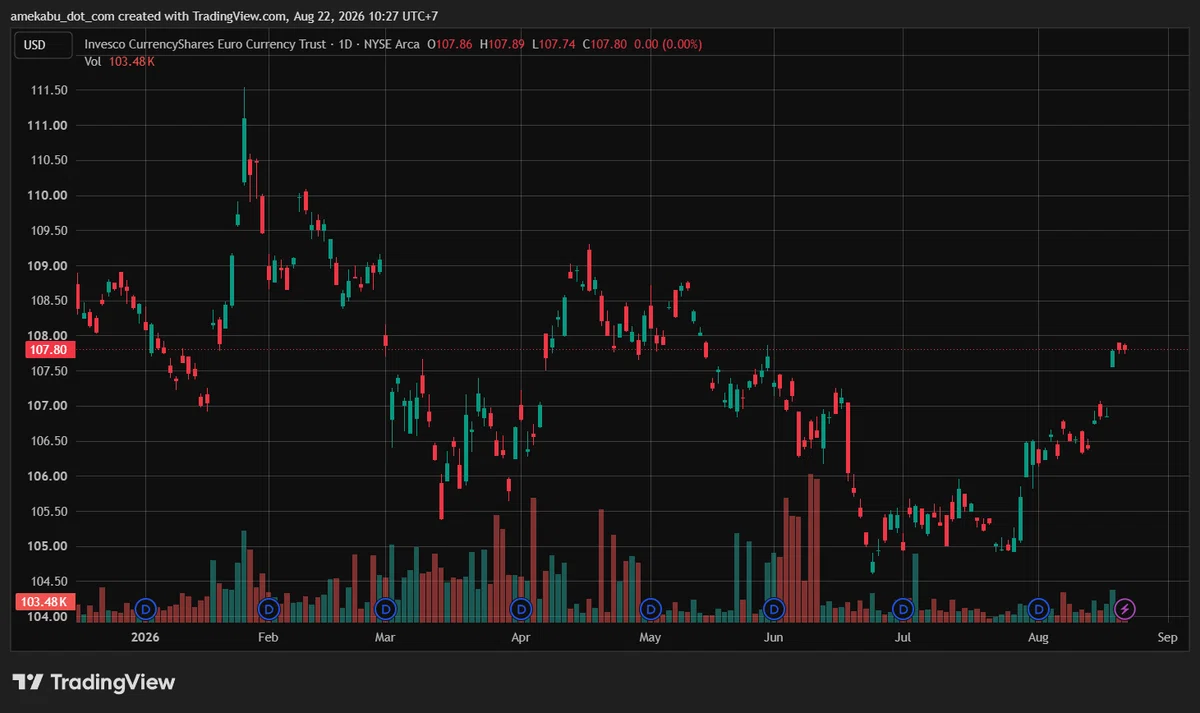Viewport: 1200px width, 713px height.
Task: Click the 111.50 price axis label
Action: coord(49,90)
